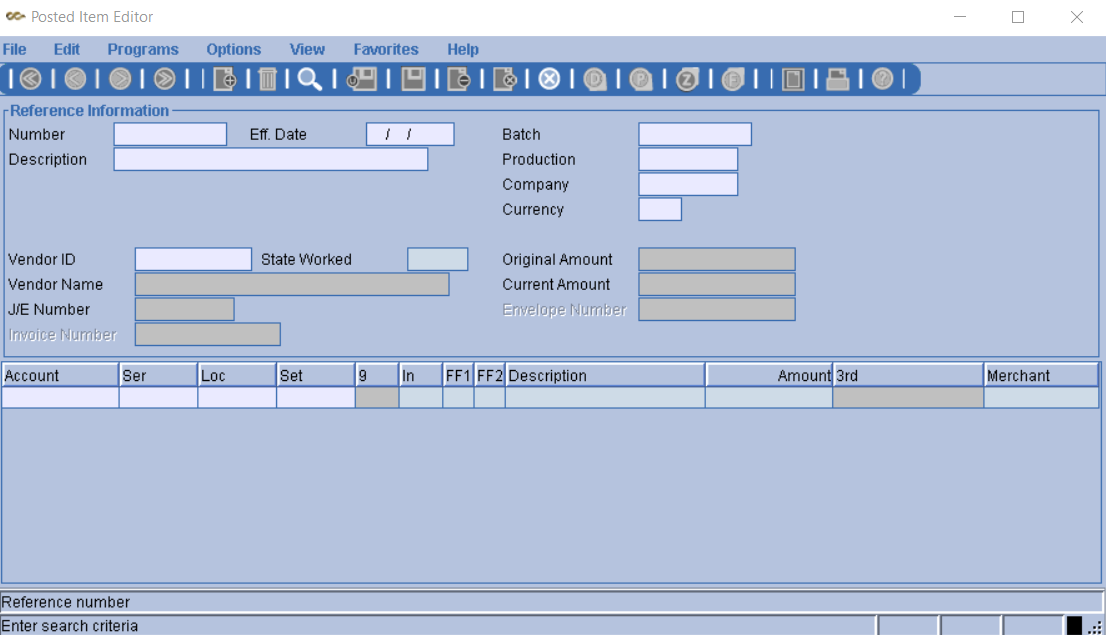1106x635 pixels.
Task: Click the Vendor Name field
Action: coord(292,284)
